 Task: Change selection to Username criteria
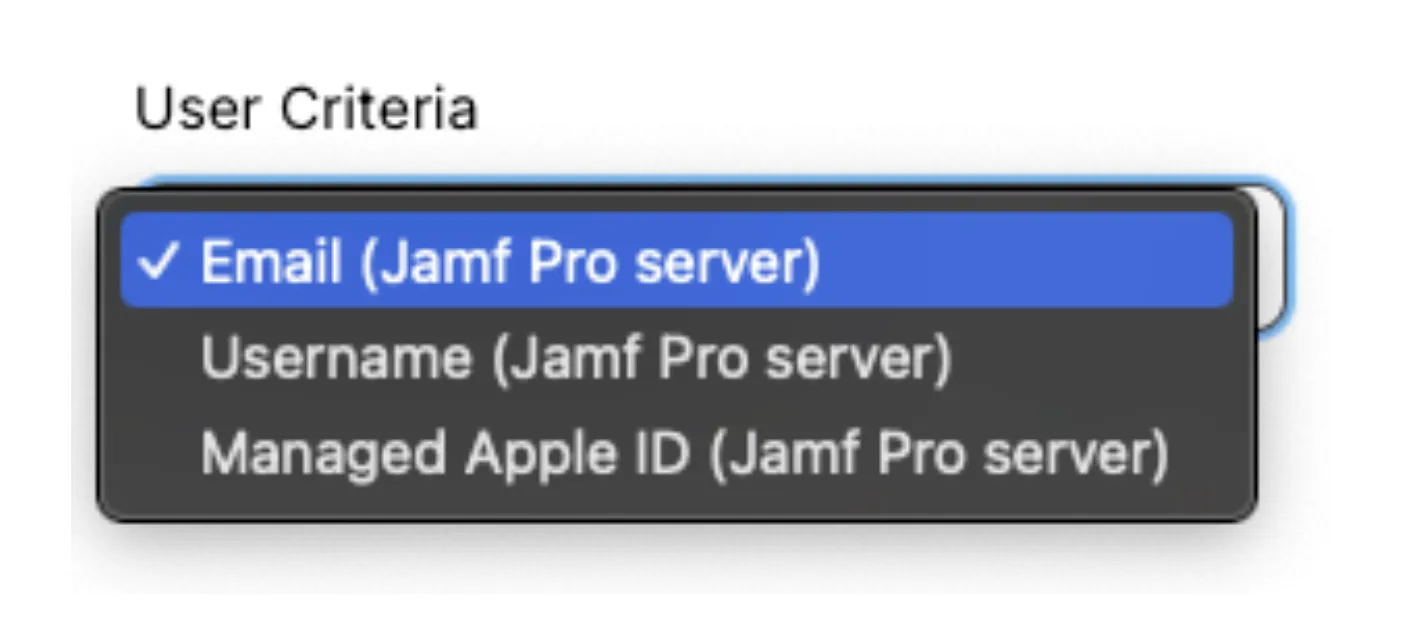[x=578, y=357]
